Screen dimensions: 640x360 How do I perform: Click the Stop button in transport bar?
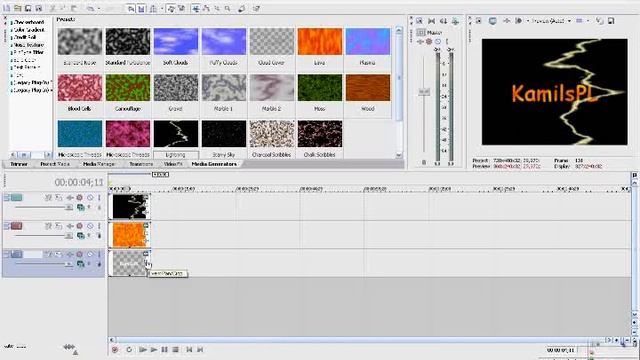pyautogui.click(x=175, y=350)
